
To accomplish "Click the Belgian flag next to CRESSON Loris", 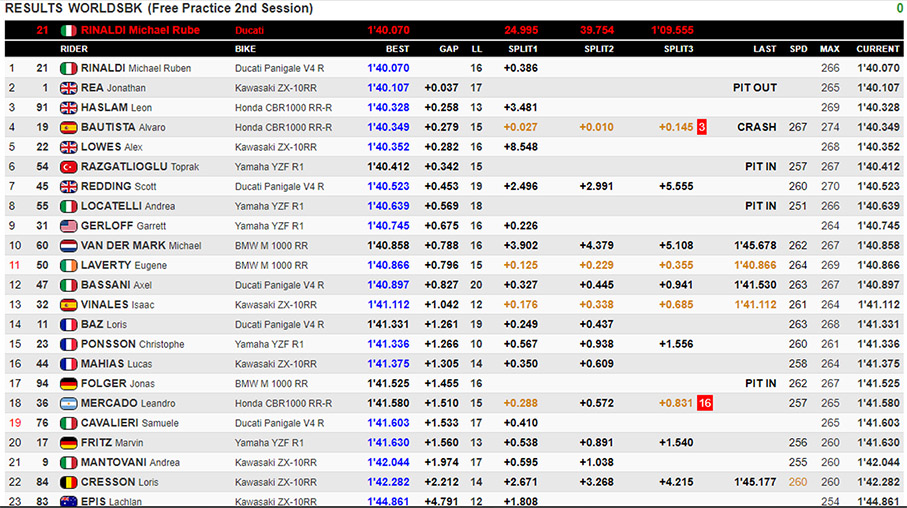I will 68,482.
